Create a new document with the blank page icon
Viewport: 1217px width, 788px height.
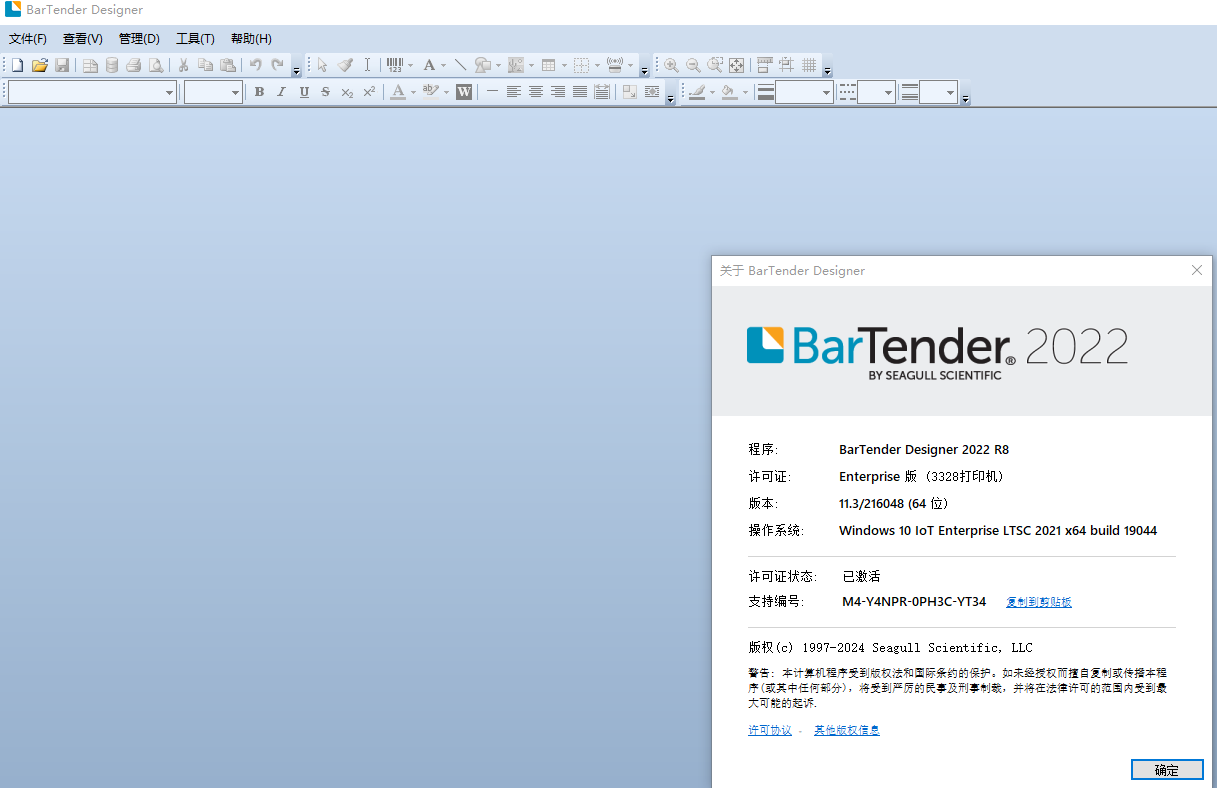17,65
